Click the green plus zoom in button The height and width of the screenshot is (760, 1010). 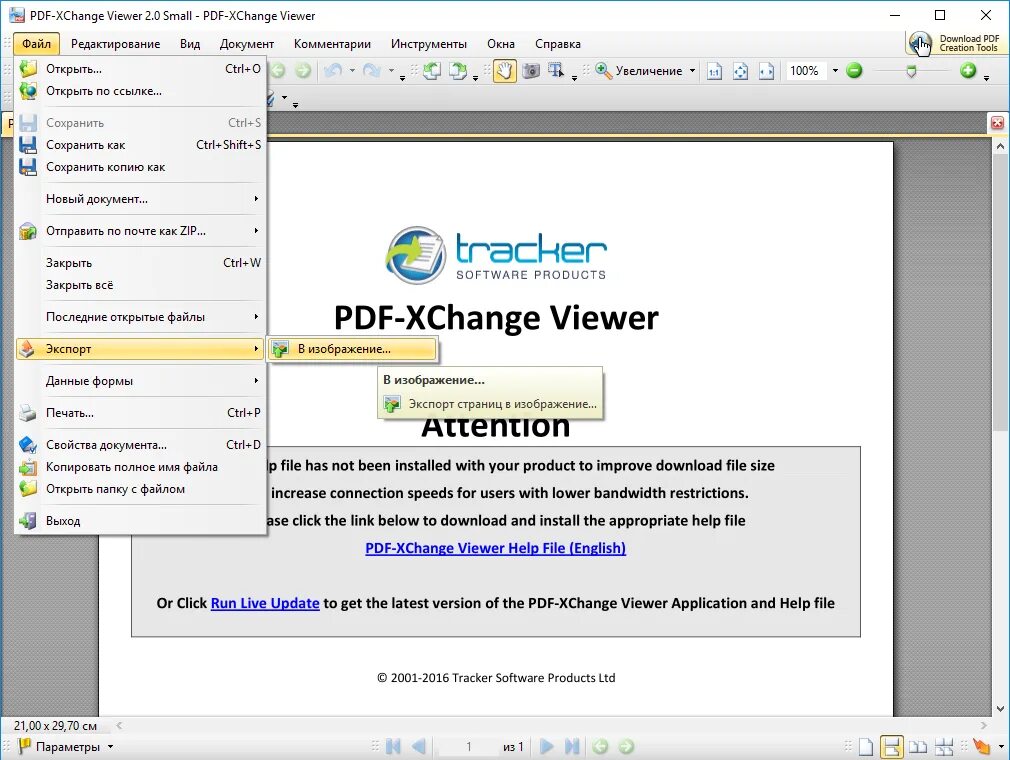coord(968,71)
